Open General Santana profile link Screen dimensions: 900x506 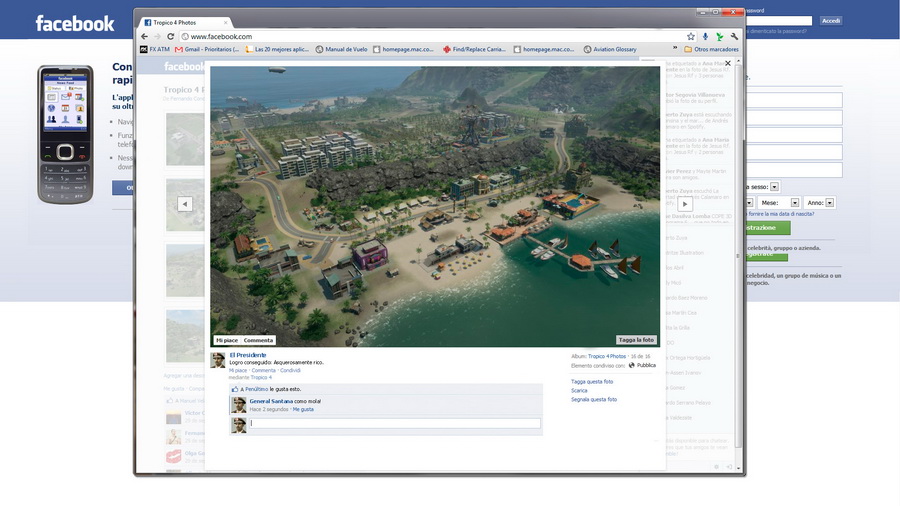click(271, 401)
